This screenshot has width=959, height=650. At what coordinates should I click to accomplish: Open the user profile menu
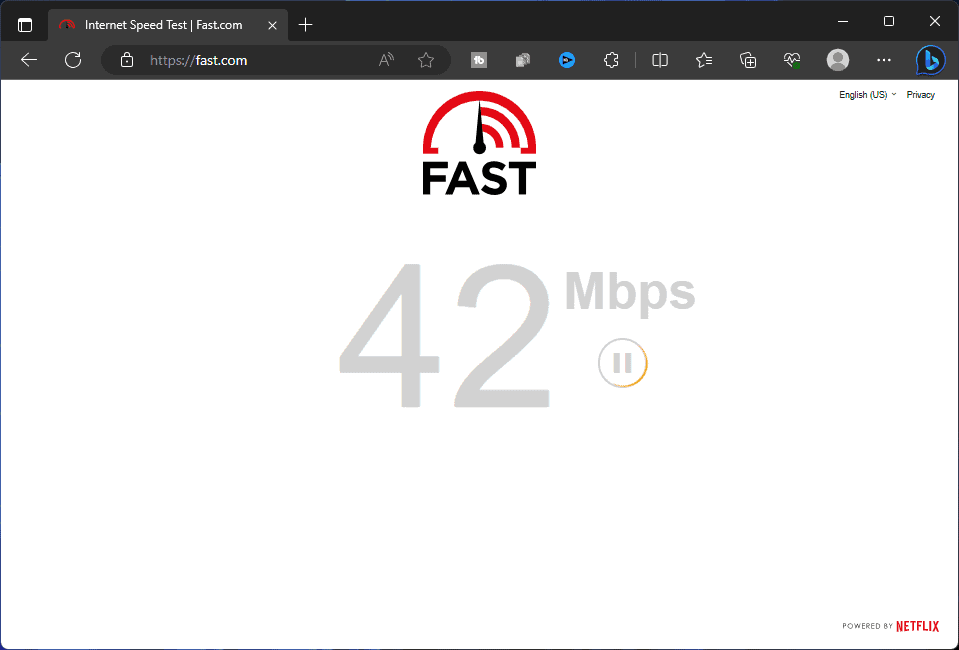[x=838, y=60]
